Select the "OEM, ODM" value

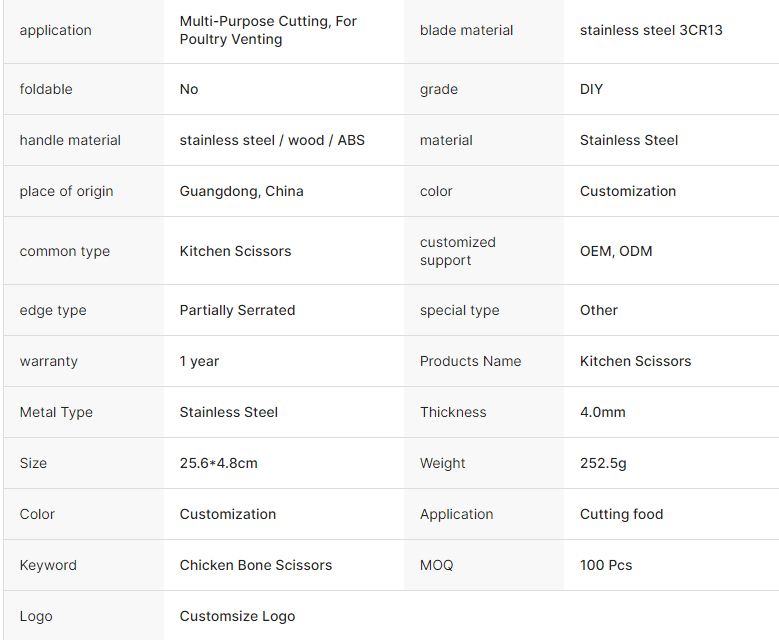tap(616, 251)
